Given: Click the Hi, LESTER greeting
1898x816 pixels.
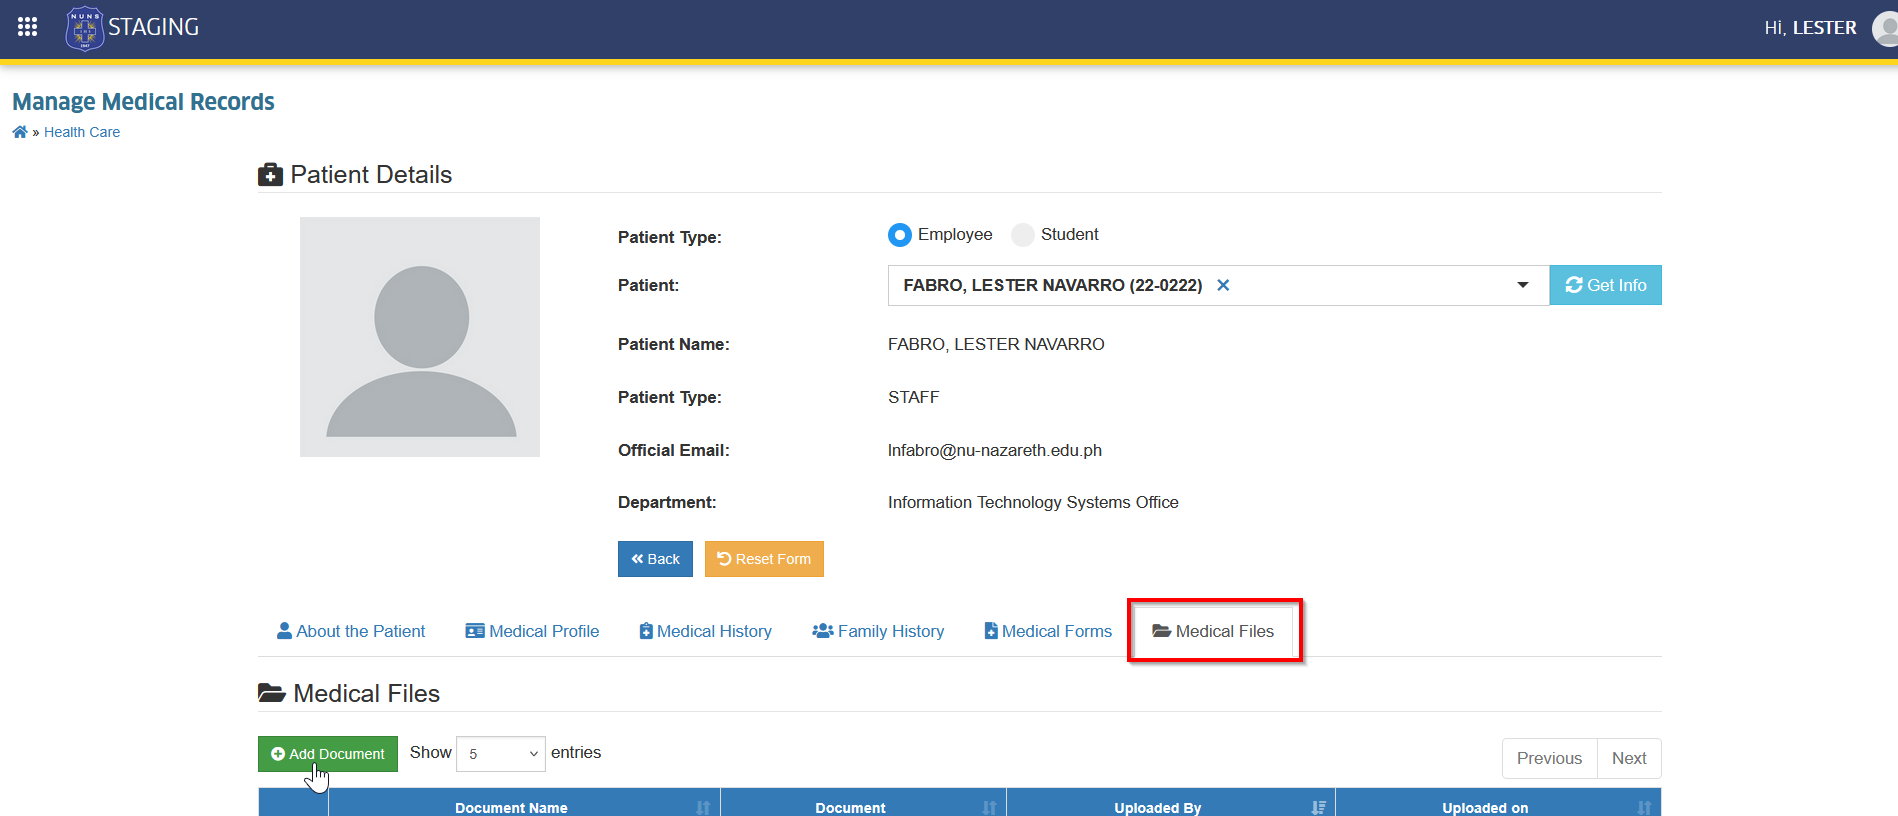Looking at the screenshot, I should (1810, 28).
